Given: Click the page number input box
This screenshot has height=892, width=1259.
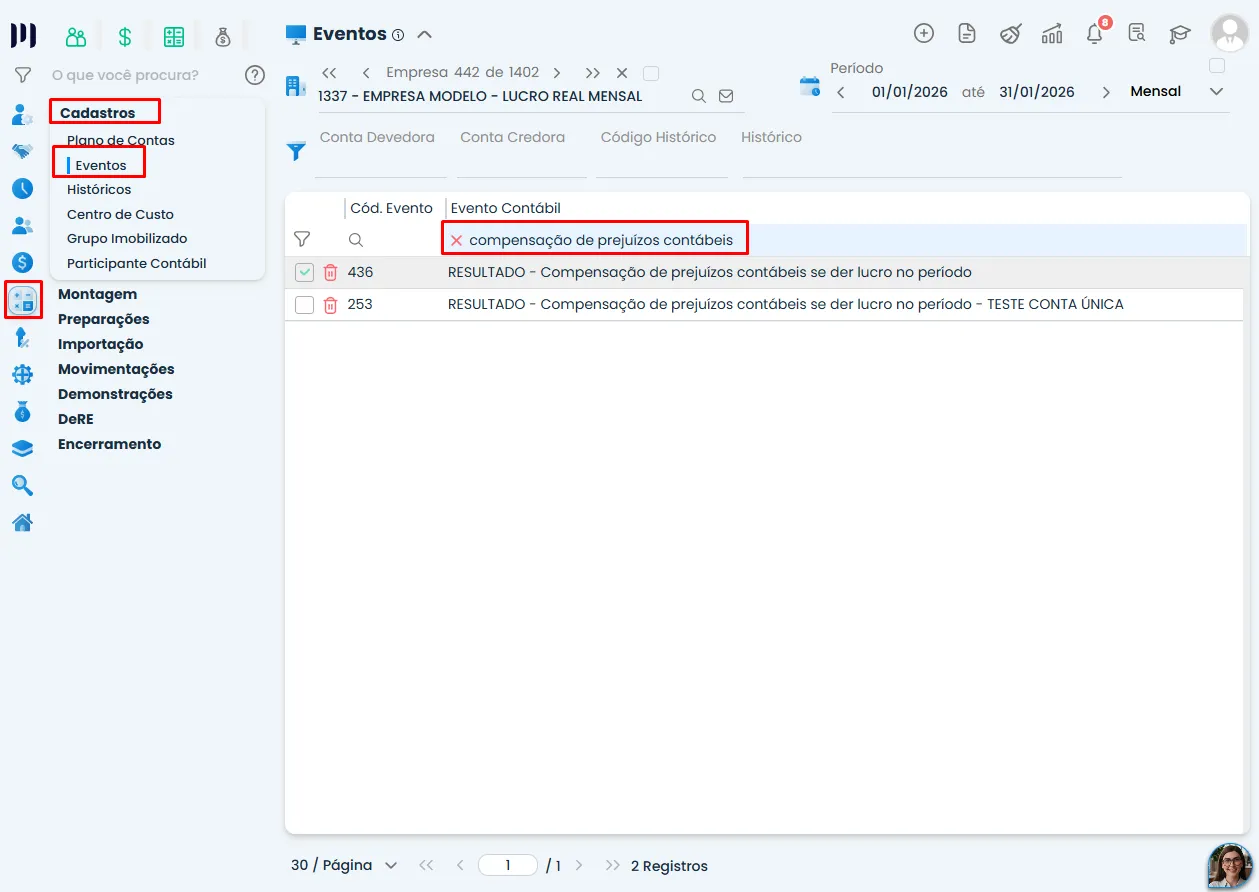Looking at the screenshot, I should tap(508, 865).
